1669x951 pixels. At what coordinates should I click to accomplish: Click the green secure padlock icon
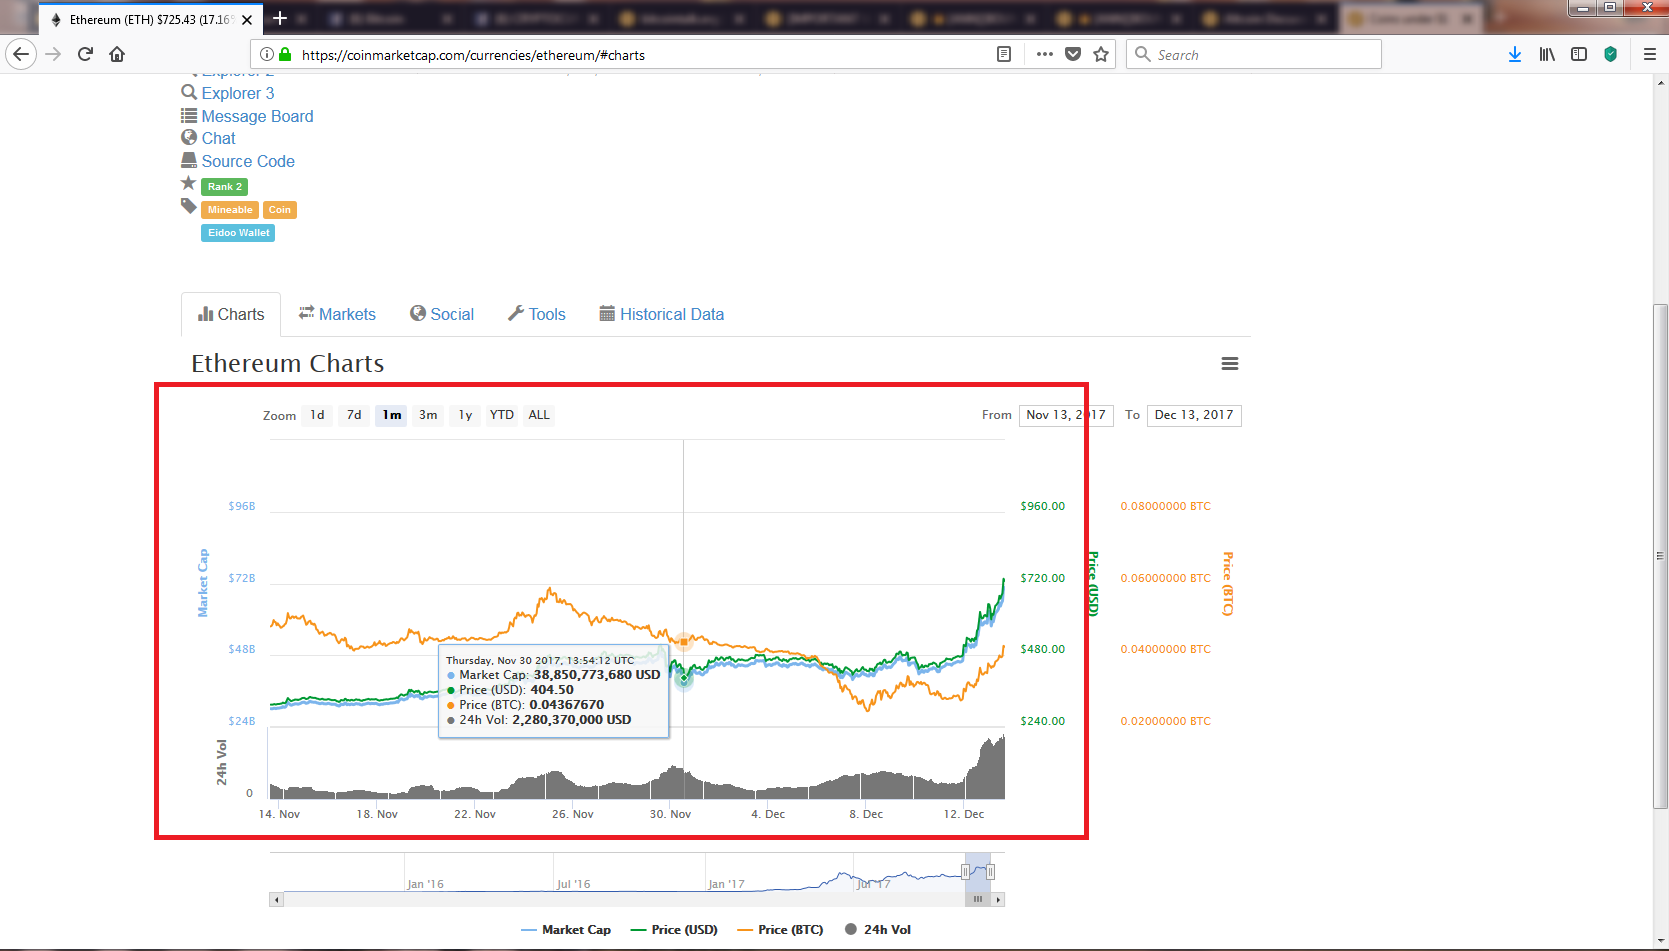(285, 55)
